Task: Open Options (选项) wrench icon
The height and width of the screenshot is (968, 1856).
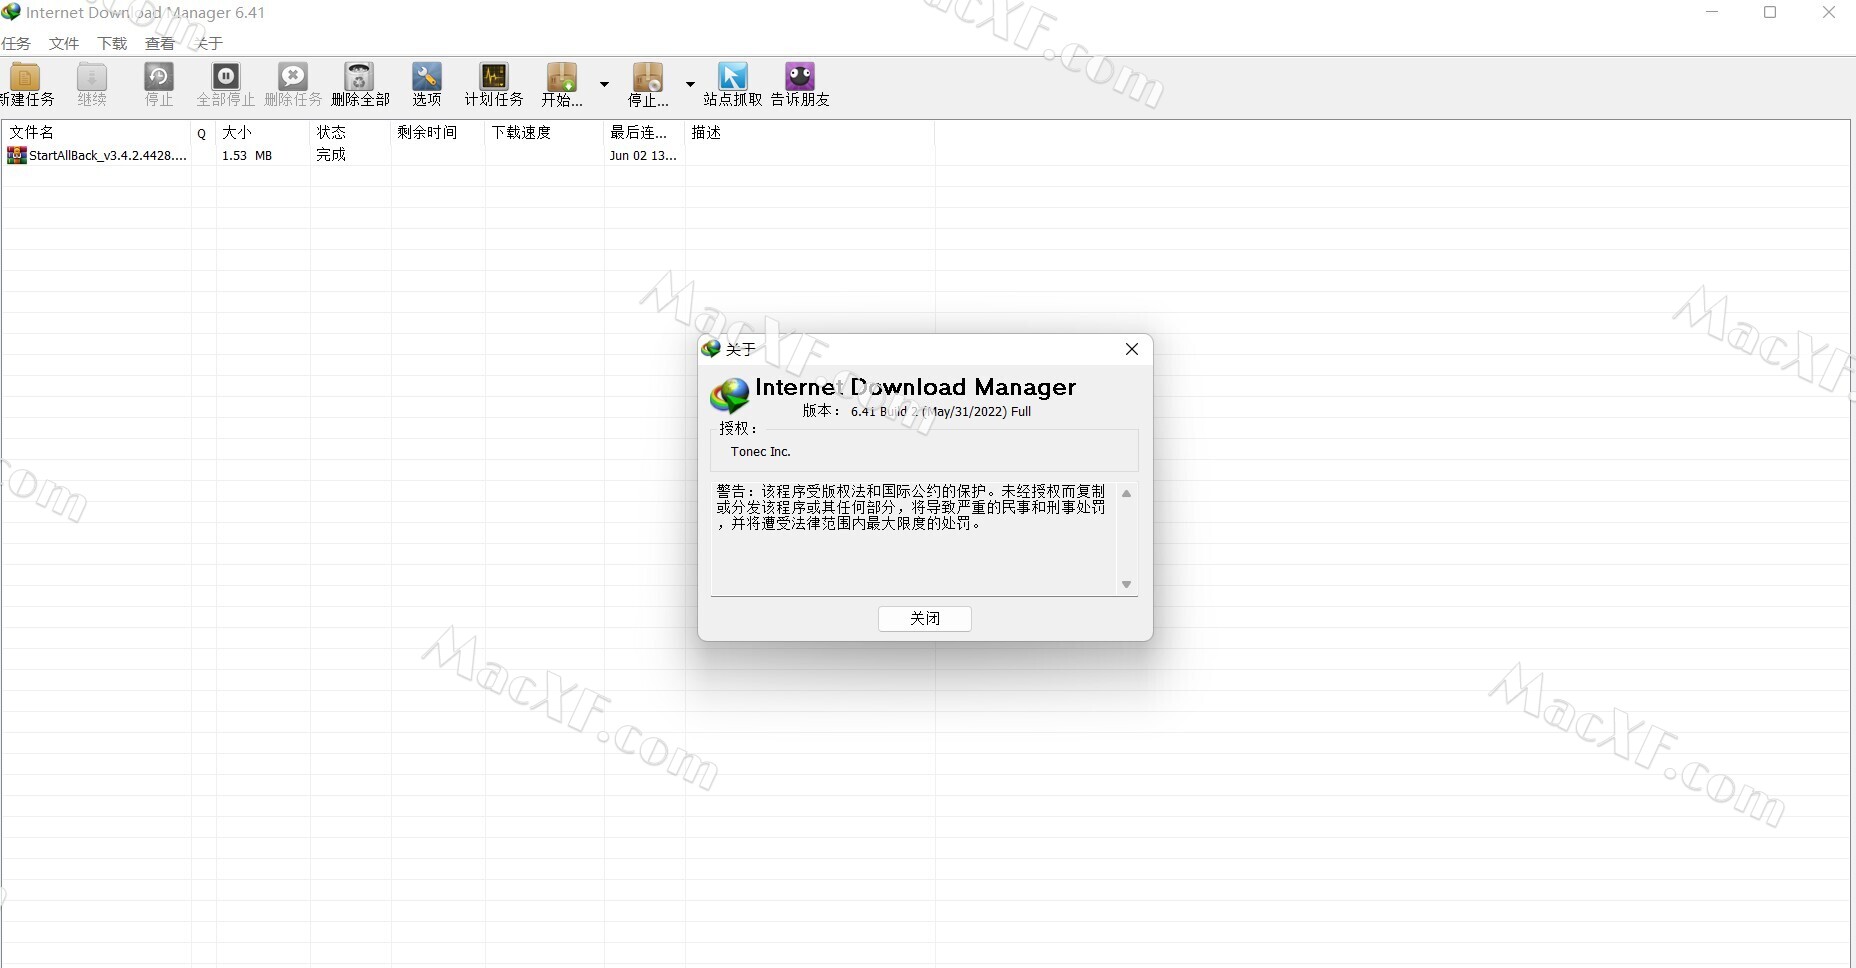Action: coord(427,77)
